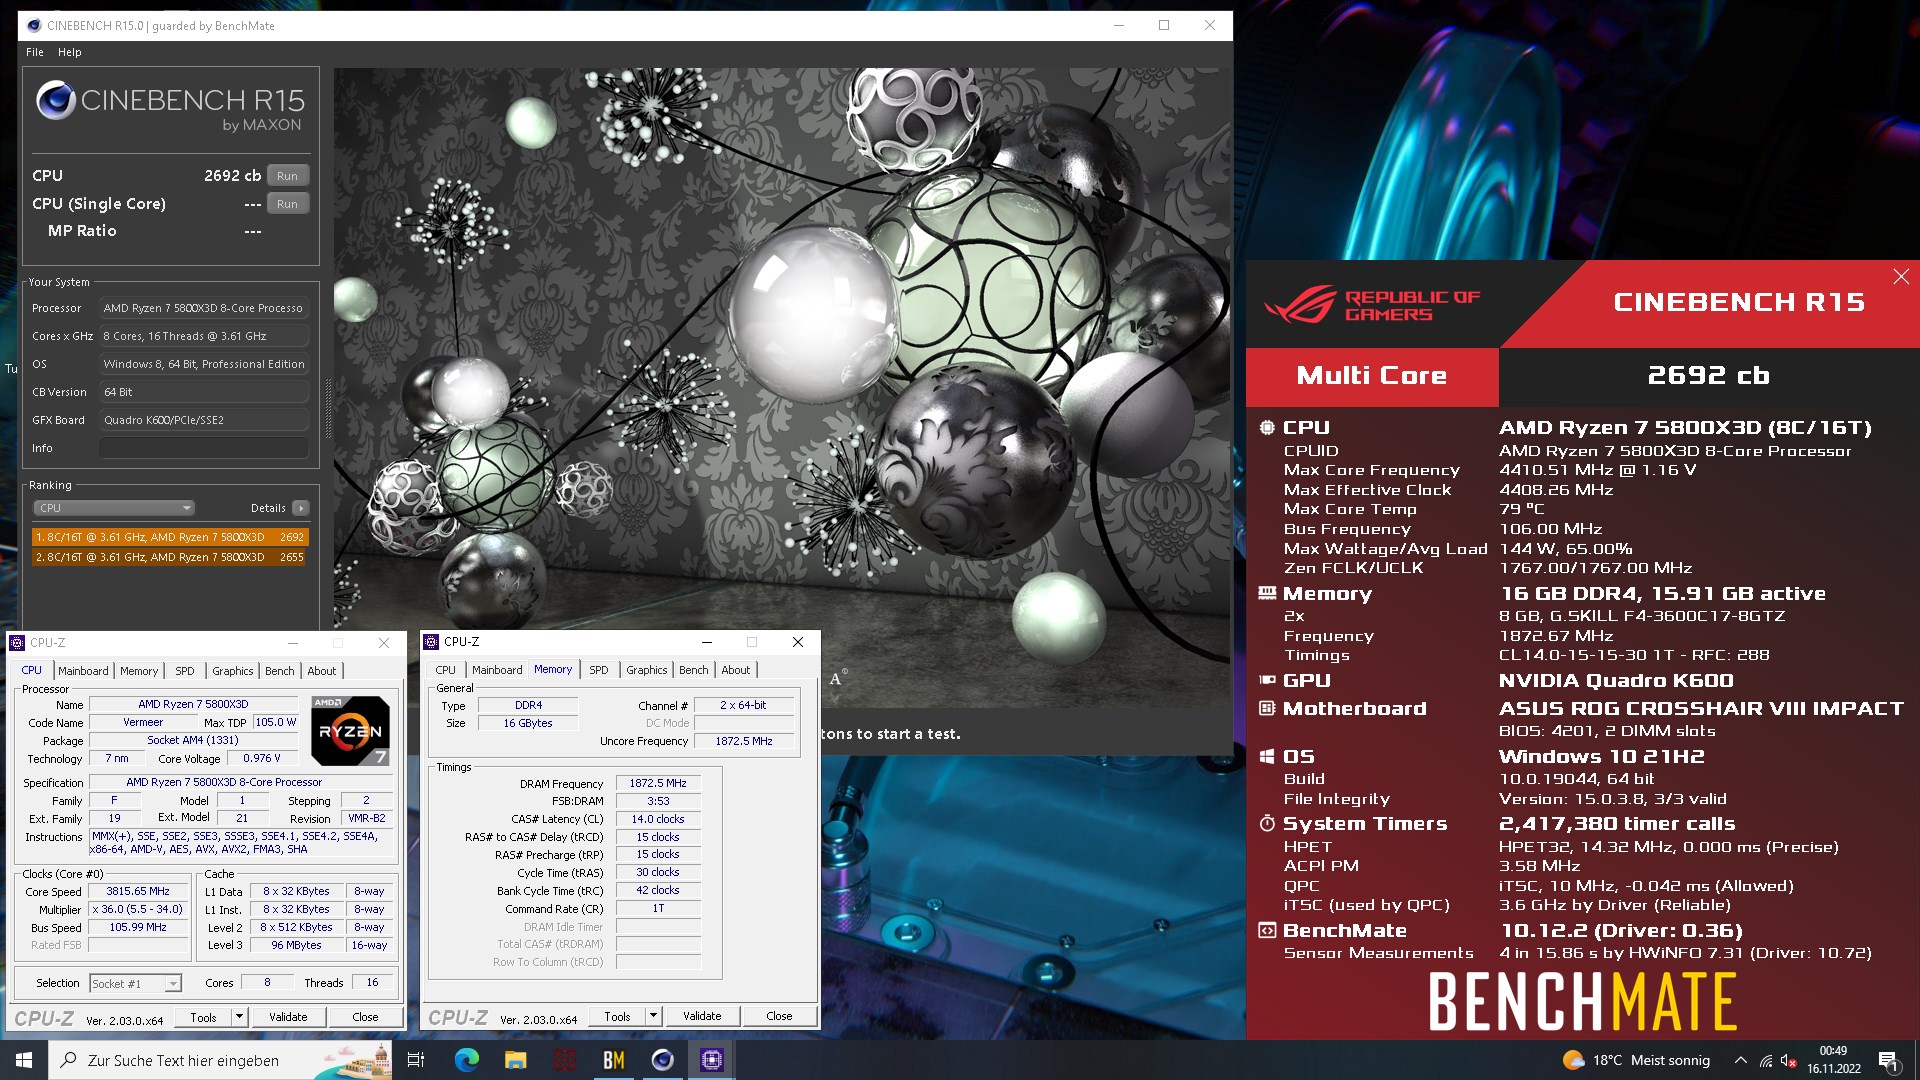
Task: Open Graphics tab in right CPU-Z
Action: pyautogui.click(x=647, y=670)
